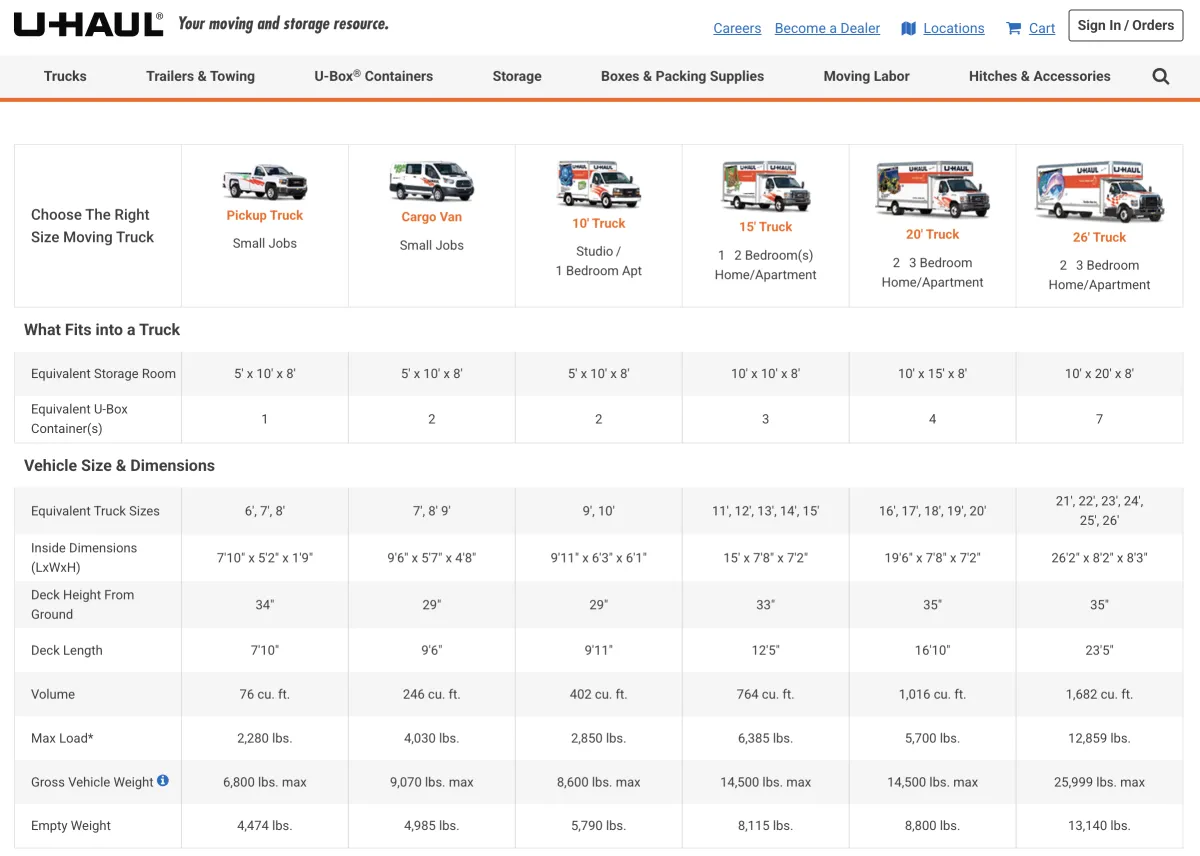The width and height of the screenshot is (1200, 856).
Task: Open Boxes & Packing Supplies menu
Action: (x=682, y=76)
